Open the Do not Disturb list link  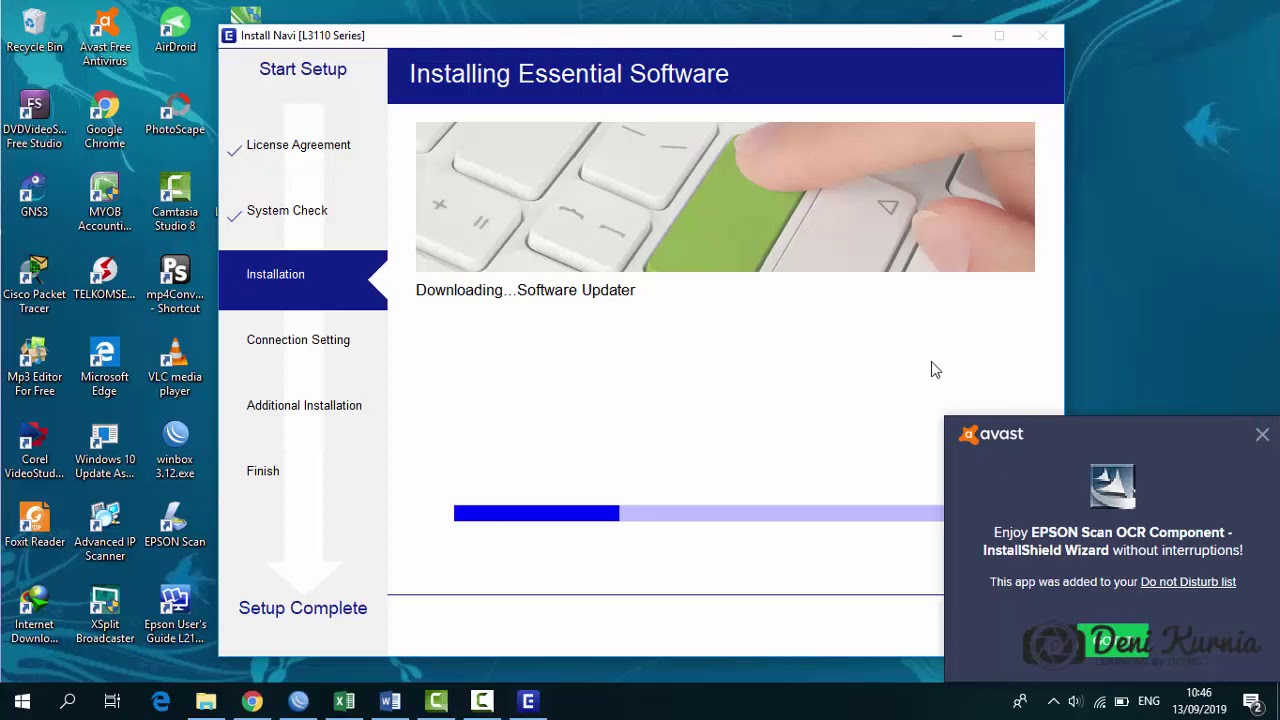1188,582
